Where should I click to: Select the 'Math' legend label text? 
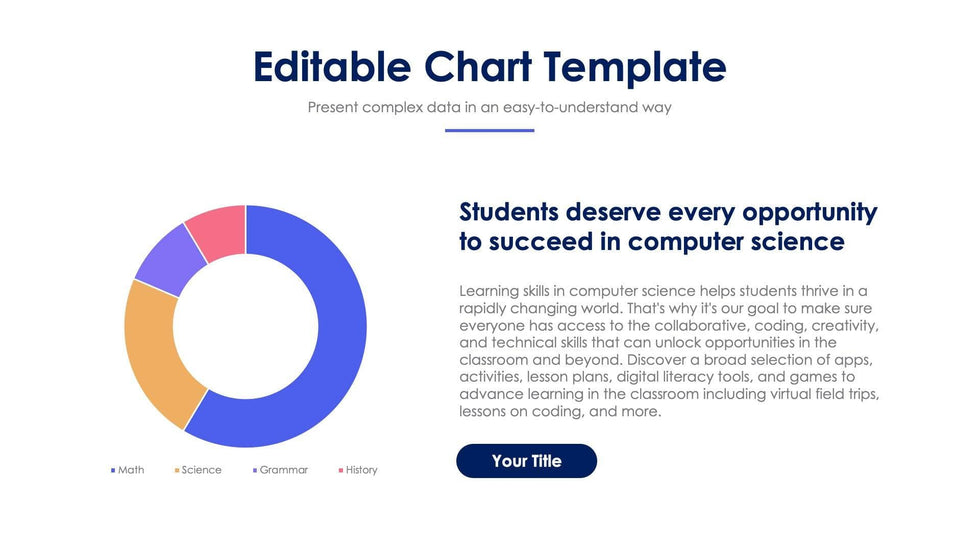pyautogui.click(x=131, y=470)
